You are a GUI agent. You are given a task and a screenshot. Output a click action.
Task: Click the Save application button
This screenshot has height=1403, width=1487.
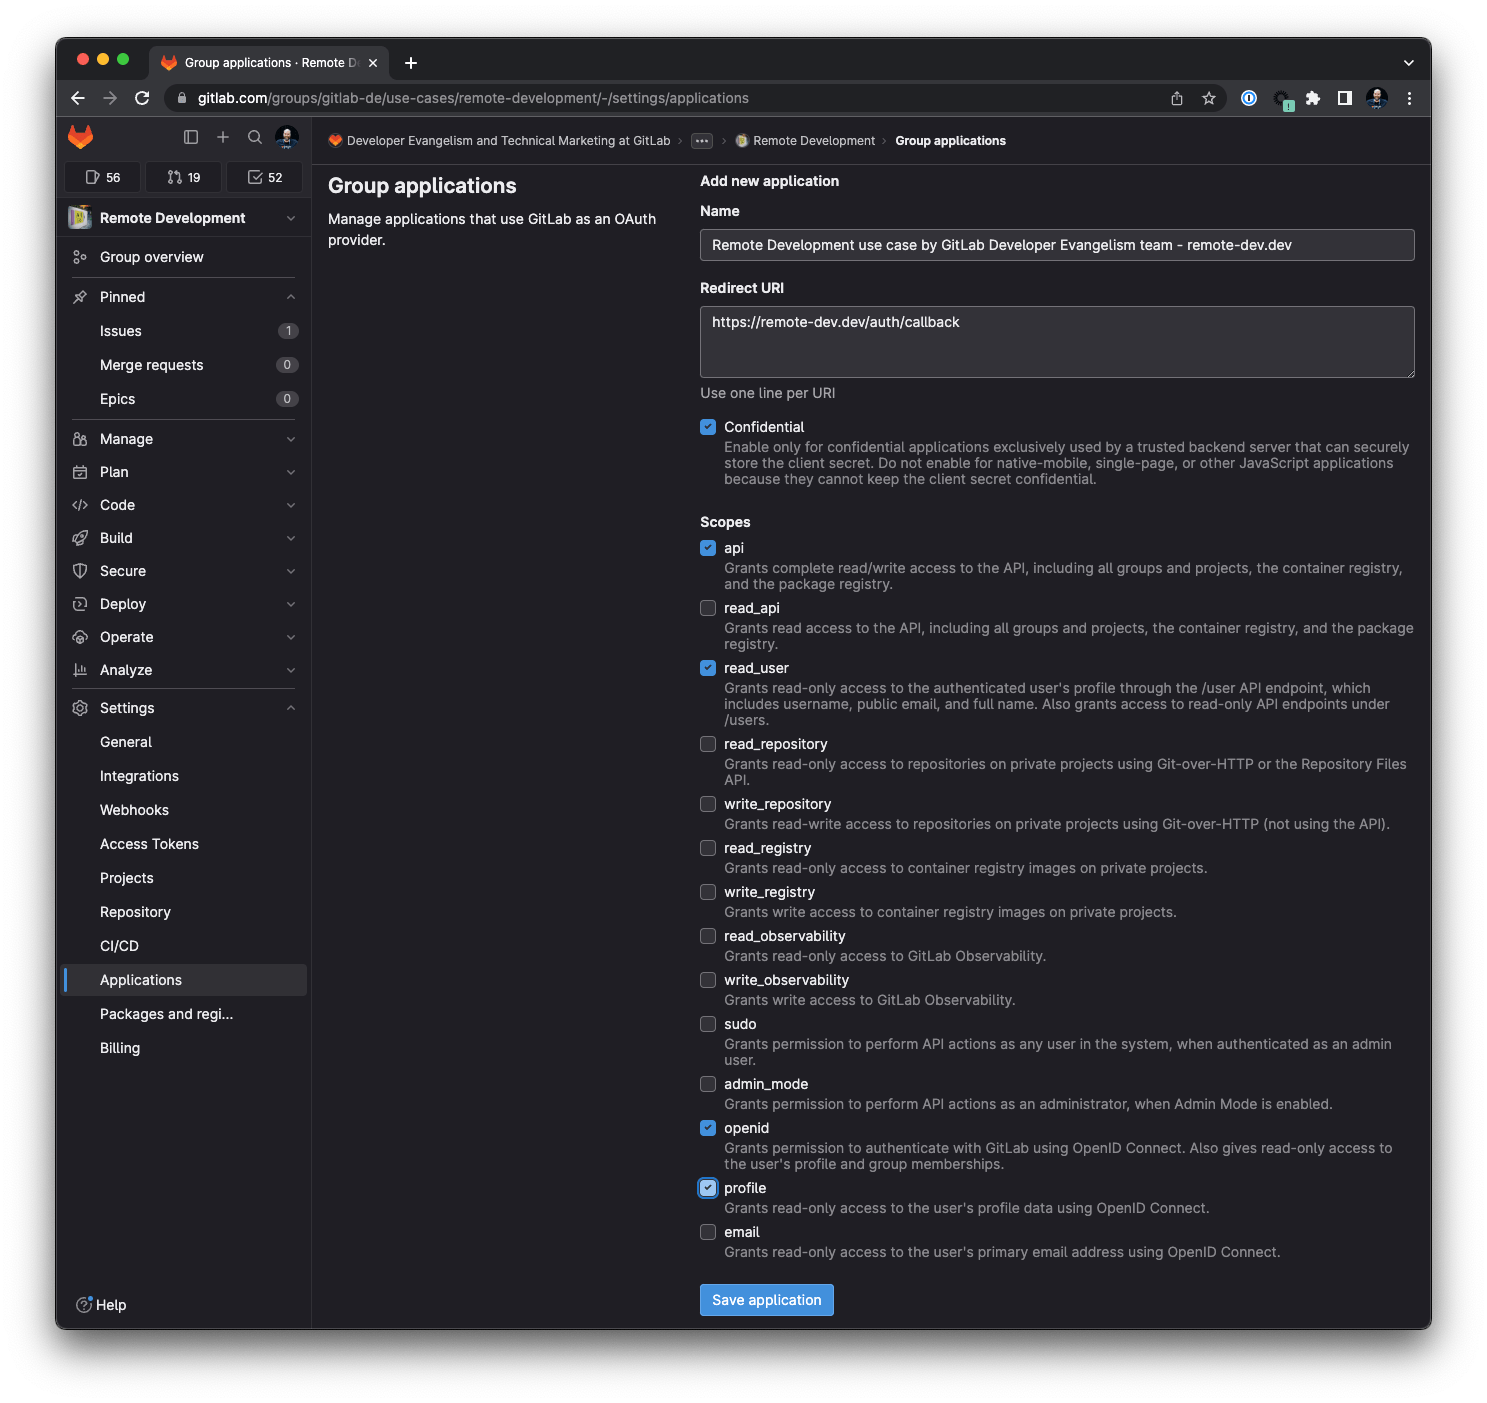766,1300
